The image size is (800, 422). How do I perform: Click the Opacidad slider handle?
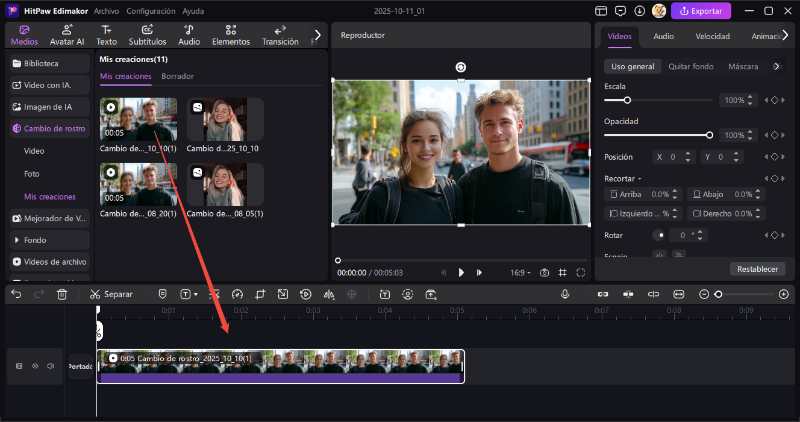pos(709,134)
